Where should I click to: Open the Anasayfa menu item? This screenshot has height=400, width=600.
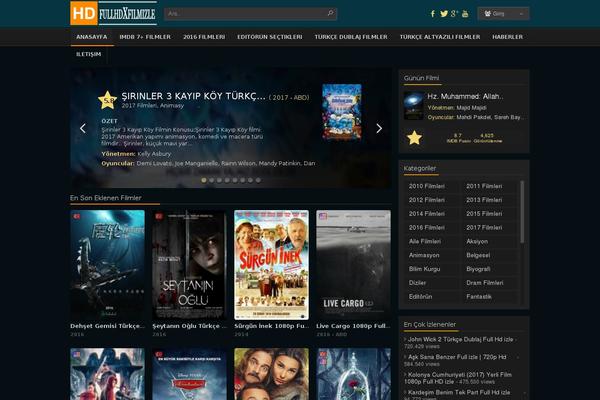click(92, 37)
